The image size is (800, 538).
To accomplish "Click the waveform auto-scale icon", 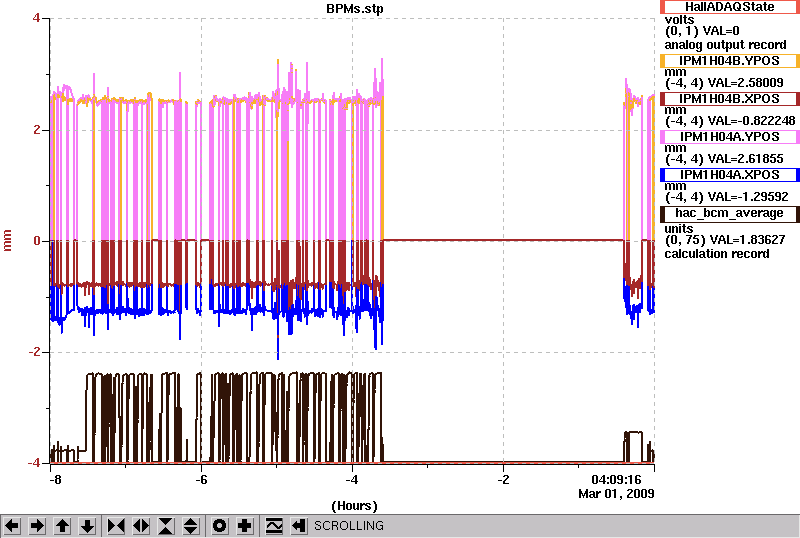I will [x=274, y=526].
